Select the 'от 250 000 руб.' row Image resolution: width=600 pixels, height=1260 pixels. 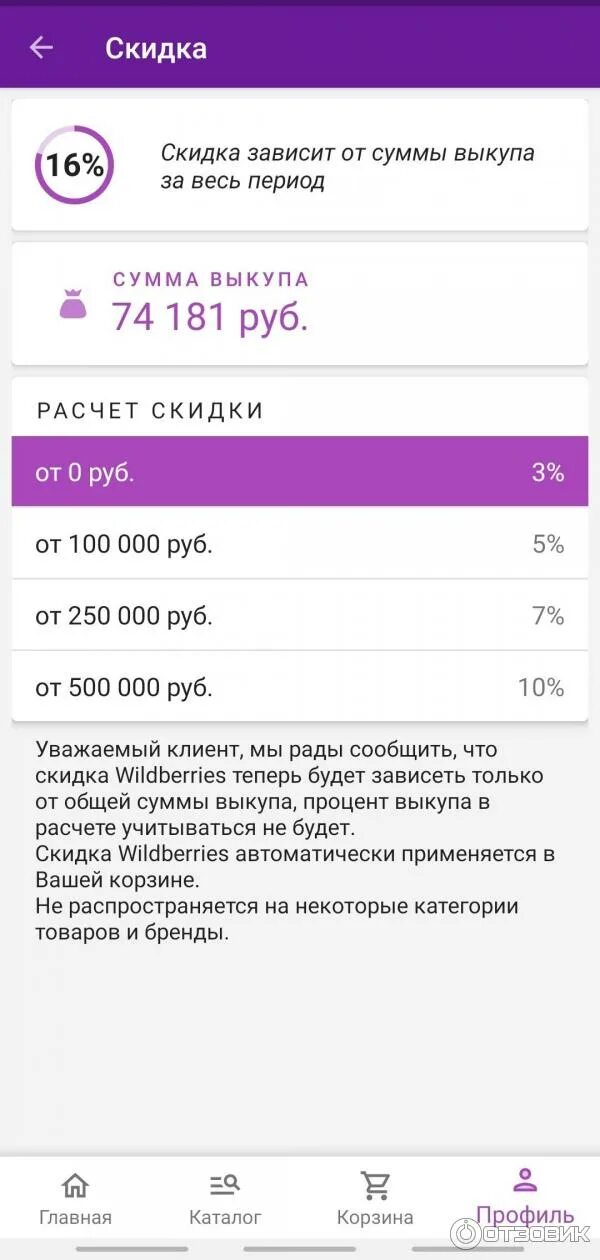pos(300,616)
